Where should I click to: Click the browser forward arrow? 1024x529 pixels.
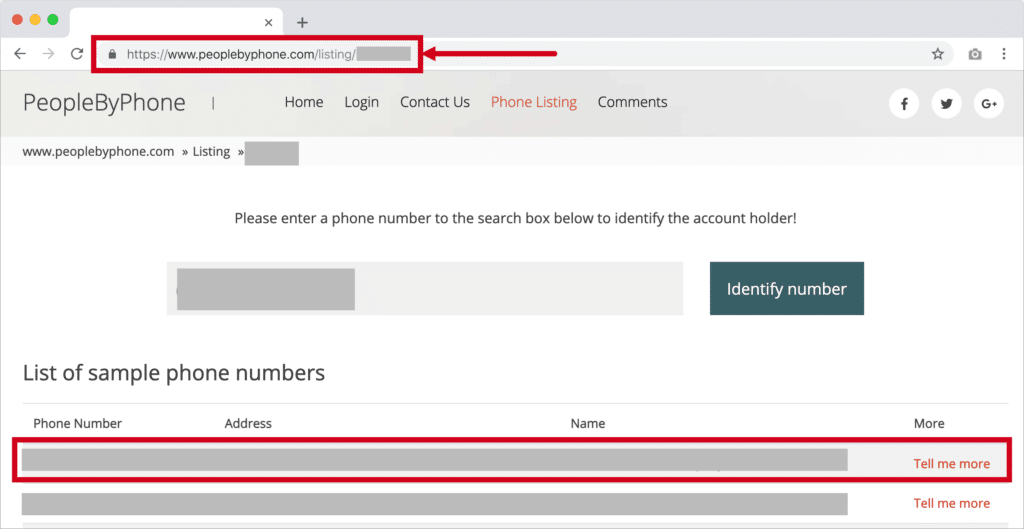[x=48, y=54]
